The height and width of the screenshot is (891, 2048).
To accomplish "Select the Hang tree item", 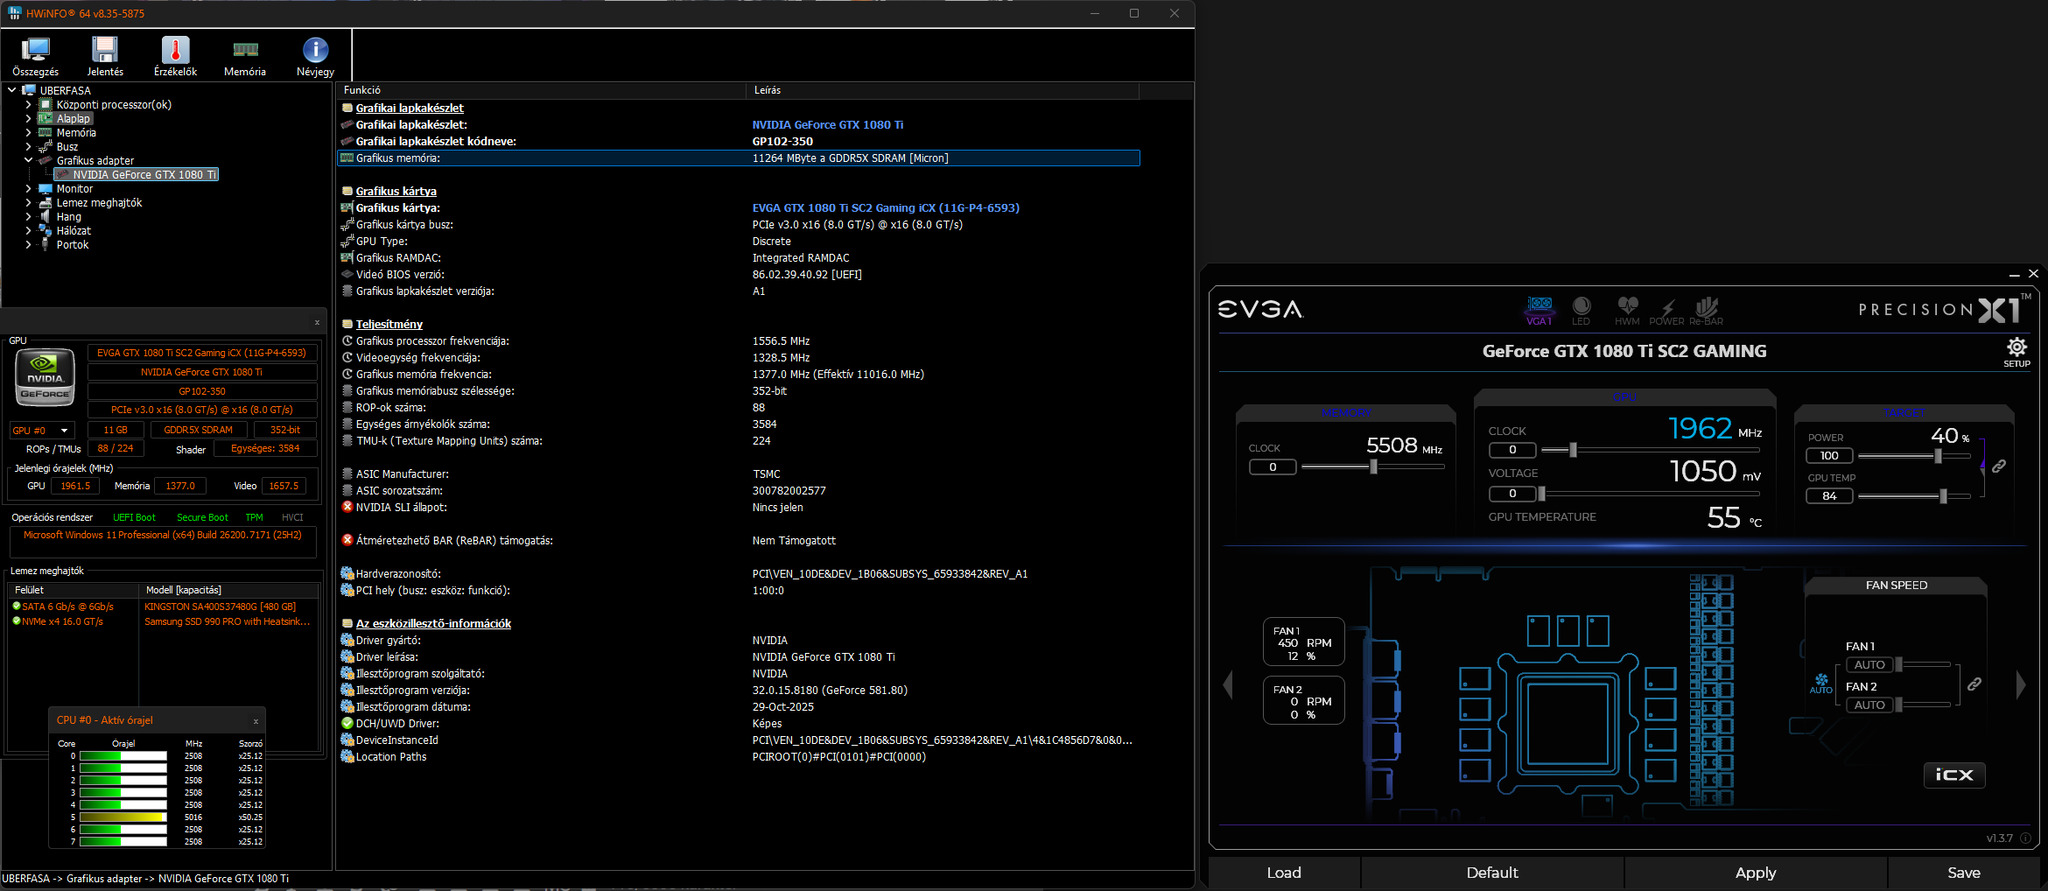I will pyautogui.click(x=69, y=216).
